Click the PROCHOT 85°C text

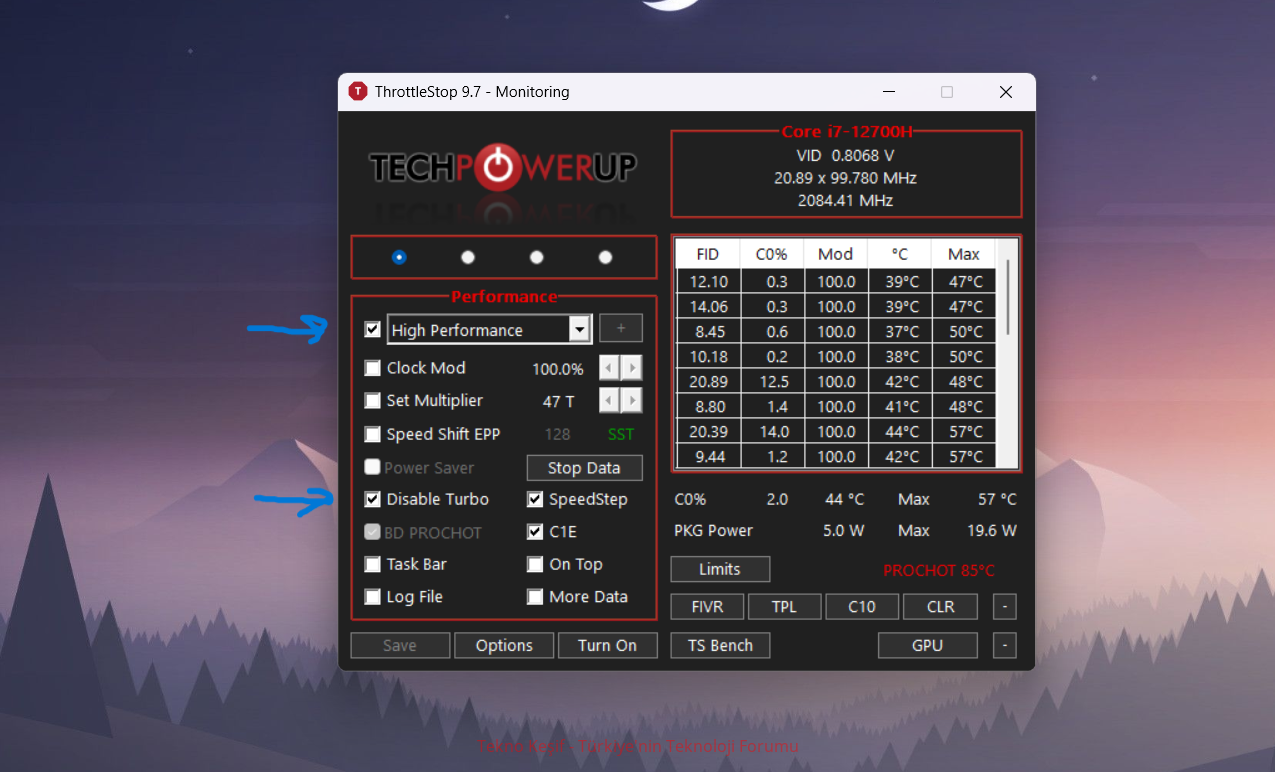[939, 570]
